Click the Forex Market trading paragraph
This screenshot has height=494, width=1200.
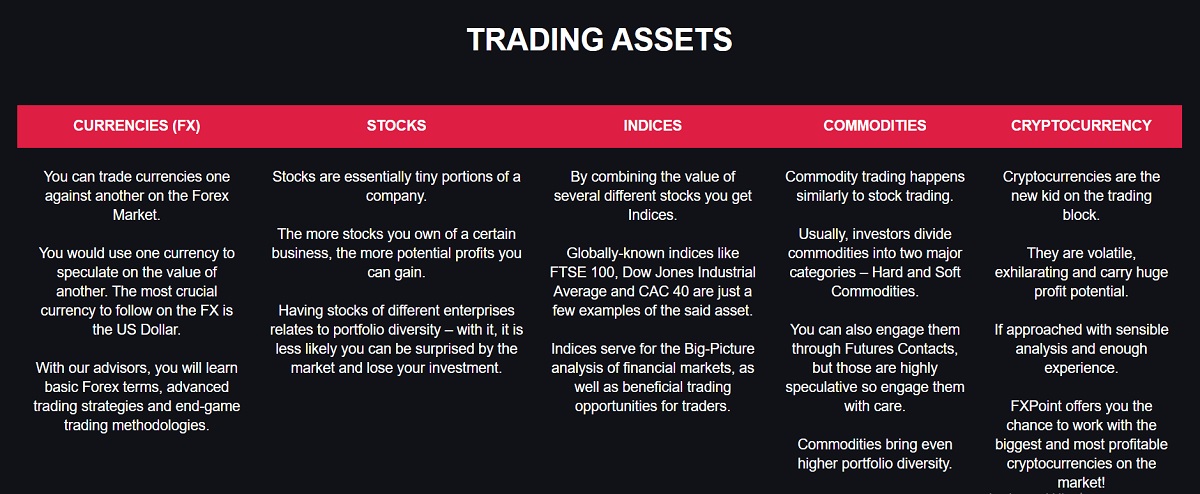coord(137,196)
